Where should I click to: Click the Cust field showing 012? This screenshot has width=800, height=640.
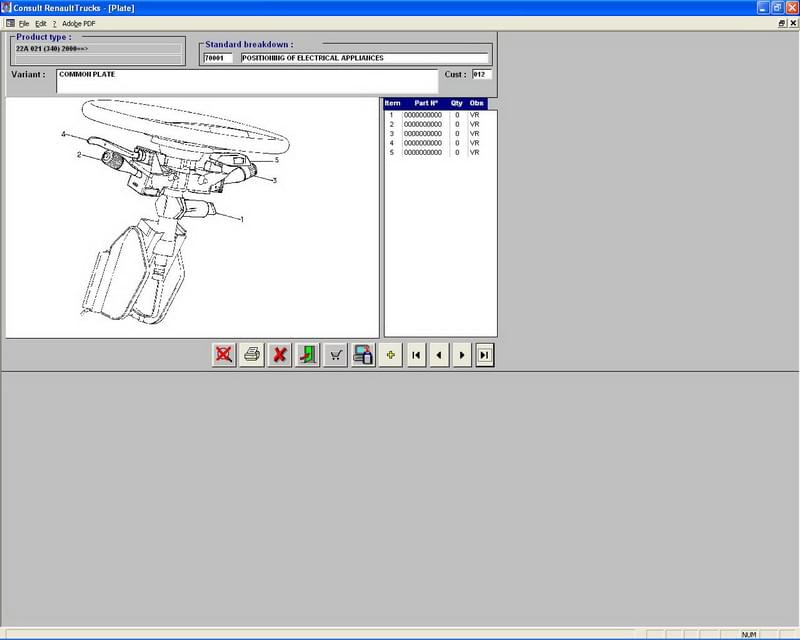click(x=482, y=75)
